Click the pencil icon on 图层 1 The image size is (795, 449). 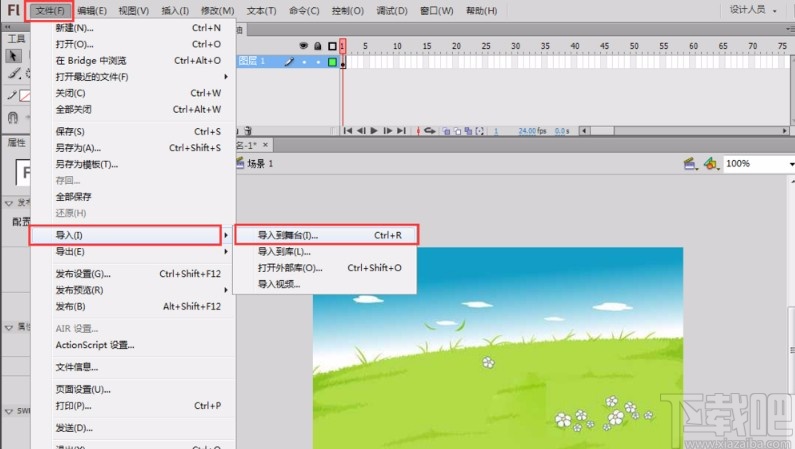tap(289, 62)
